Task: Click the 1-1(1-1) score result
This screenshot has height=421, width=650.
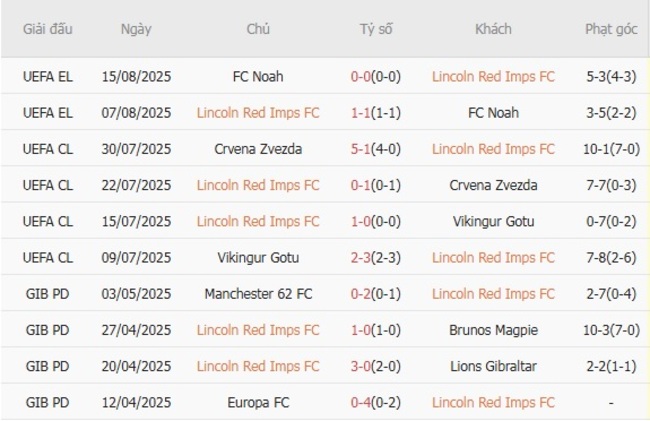Action: (x=376, y=113)
